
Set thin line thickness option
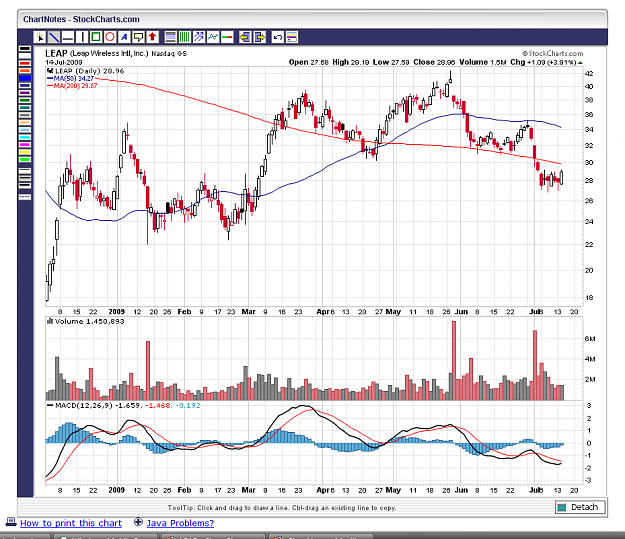pyautogui.click(x=25, y=171)
